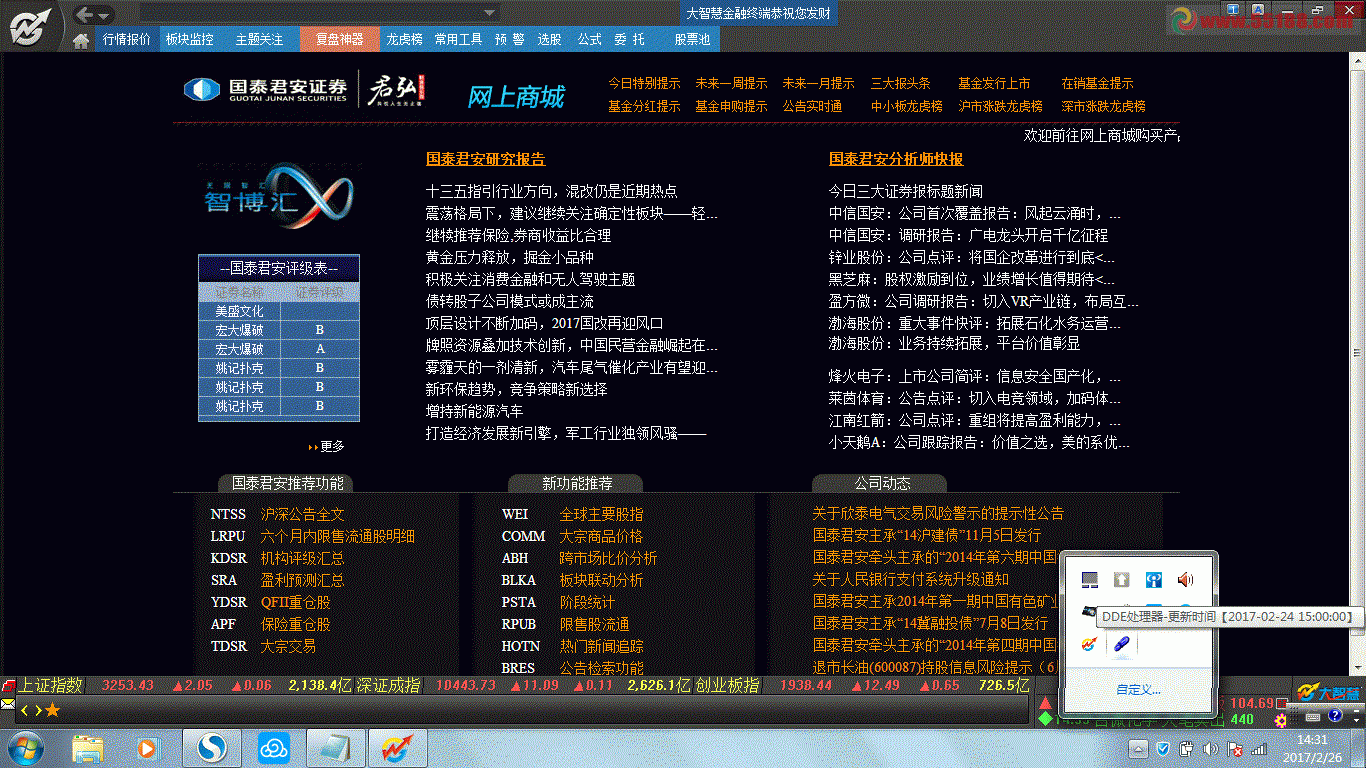Open the 板块监控 menu
1366x768 pixels.
pyautogui.click(x=189, y=39)
